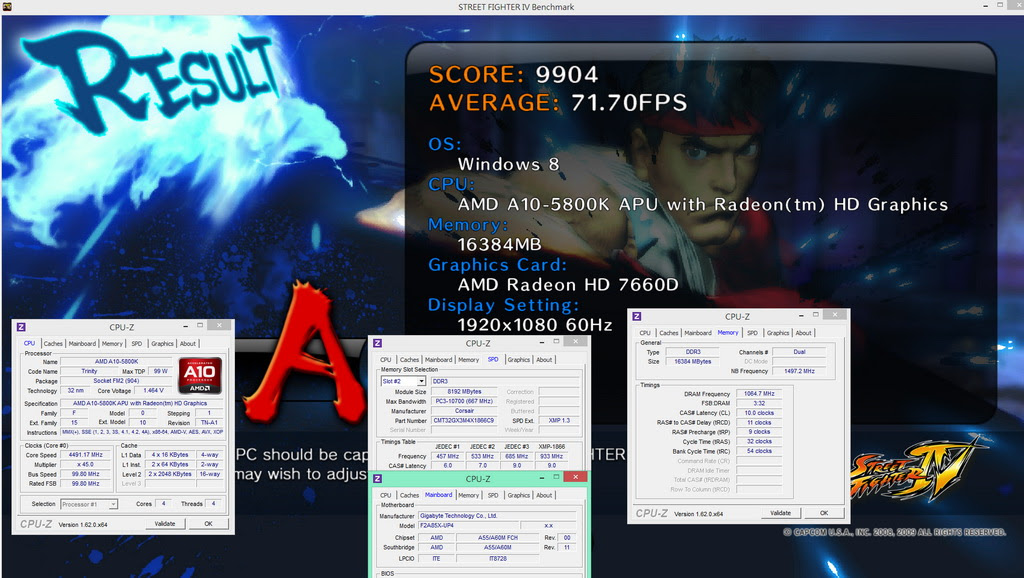Switch to Graphics tab in the CPU-Z processor window

click(162, 344)
